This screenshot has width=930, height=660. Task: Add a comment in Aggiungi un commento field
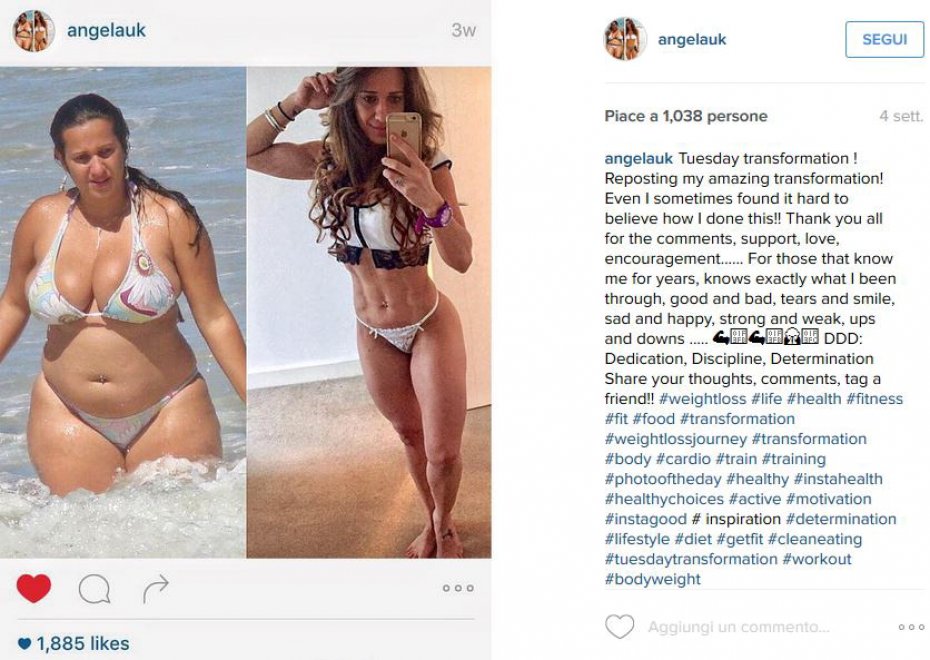click(738, 627)
